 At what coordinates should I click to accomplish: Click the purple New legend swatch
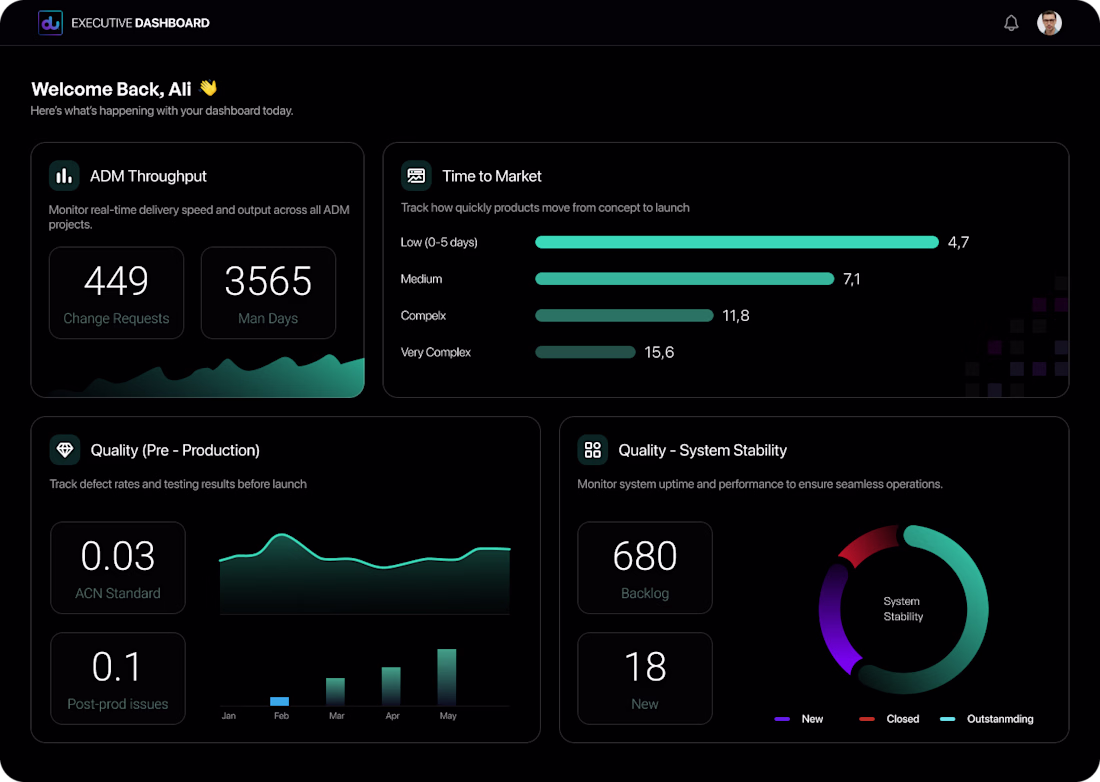(782, 719)
